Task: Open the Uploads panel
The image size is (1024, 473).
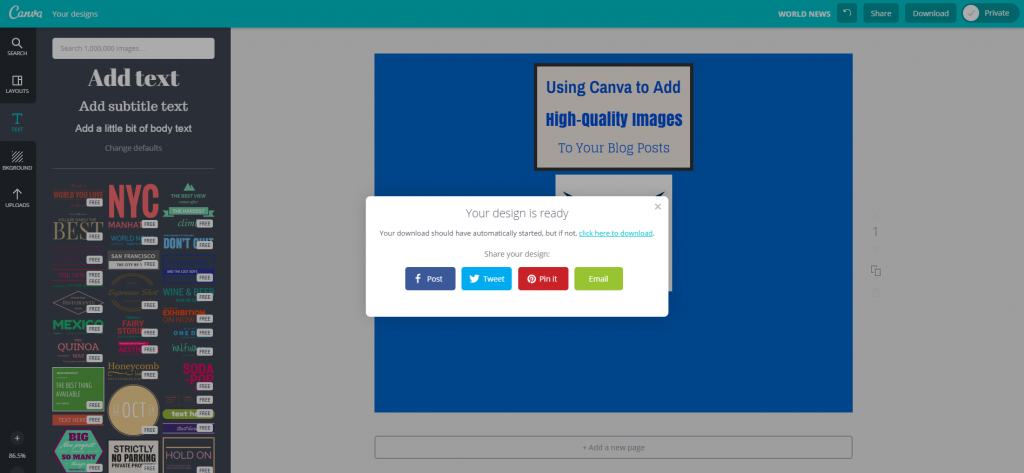Action: 18,198
